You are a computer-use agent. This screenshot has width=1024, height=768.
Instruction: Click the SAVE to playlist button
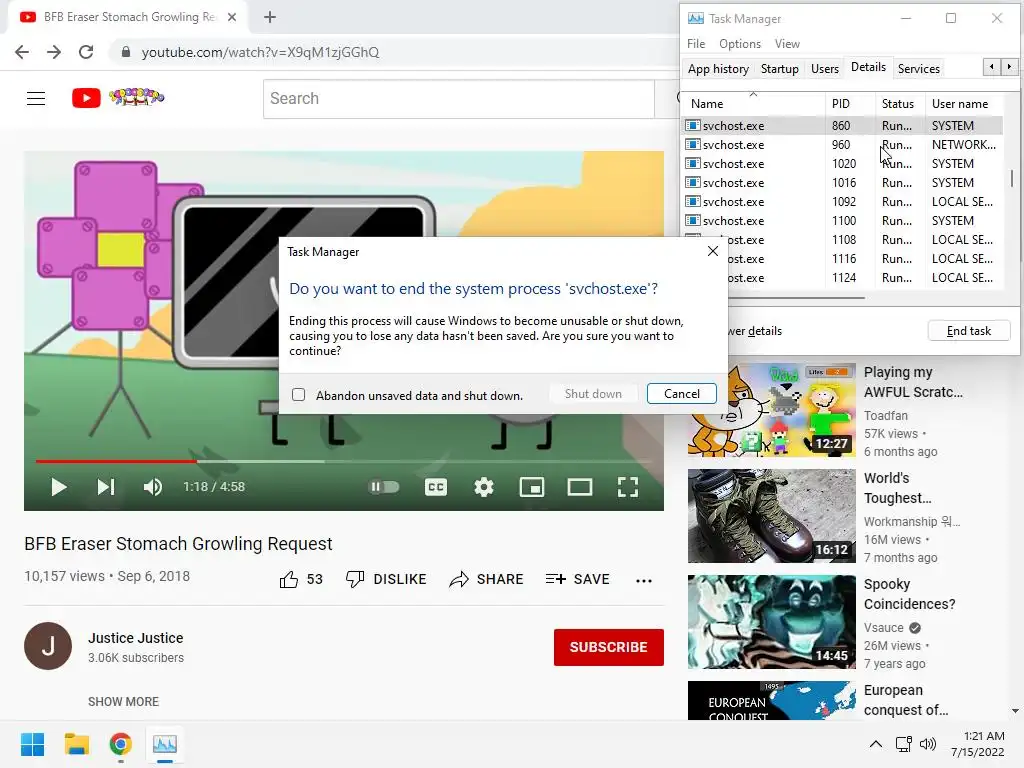(x=577, y=579)
